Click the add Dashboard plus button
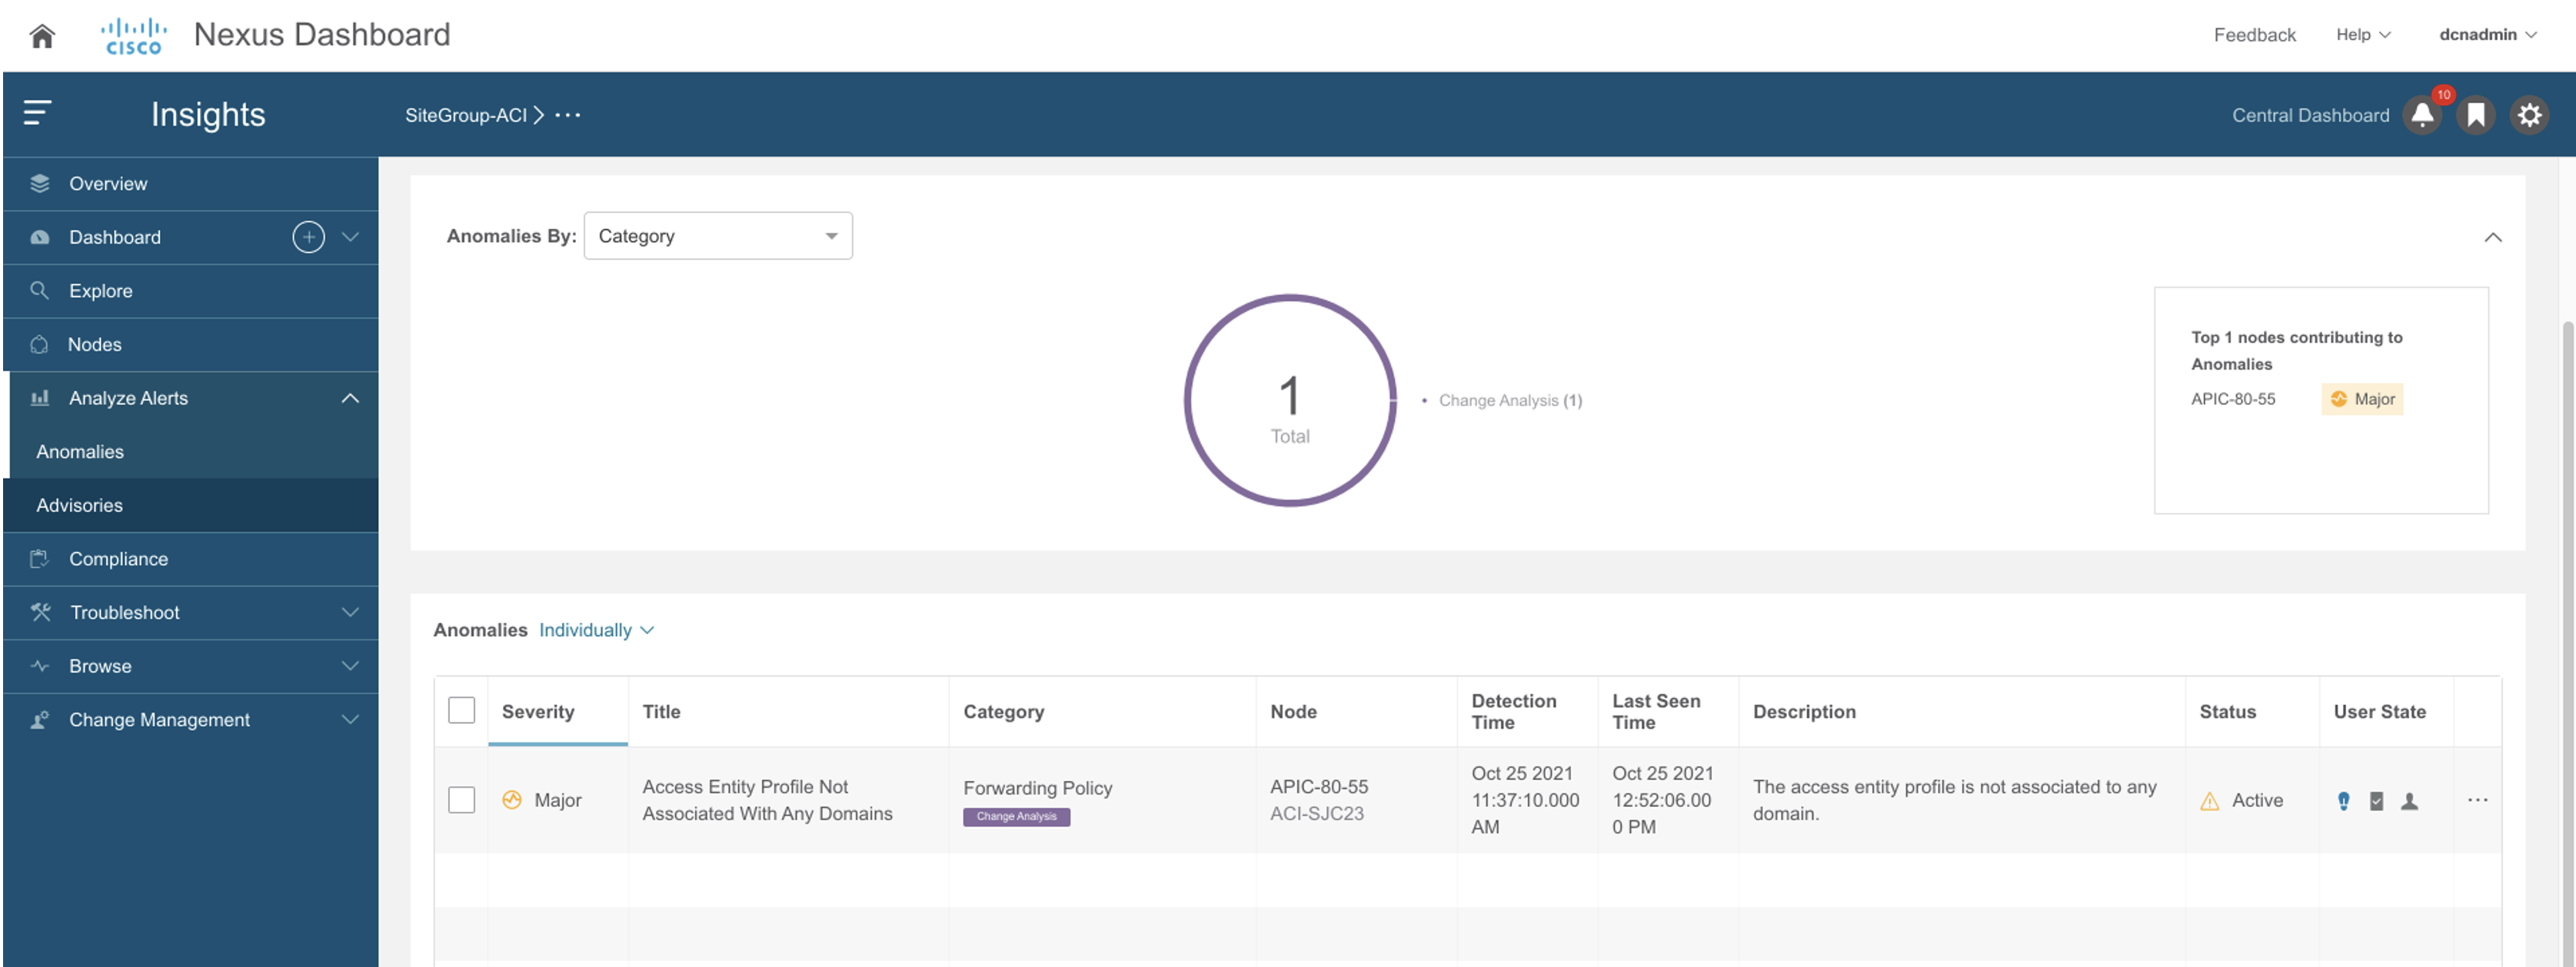 (308, 237)
